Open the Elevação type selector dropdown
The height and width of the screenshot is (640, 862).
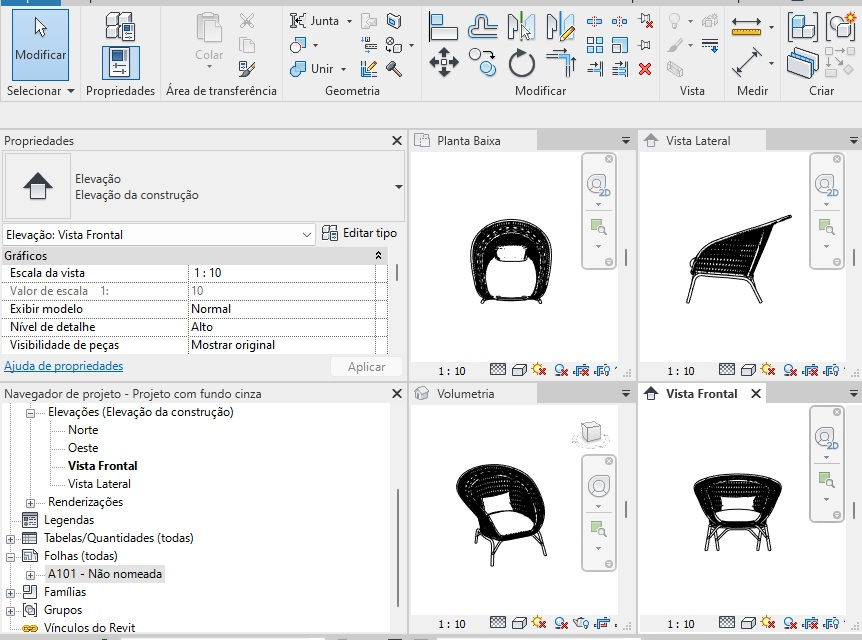pos(399,187)
